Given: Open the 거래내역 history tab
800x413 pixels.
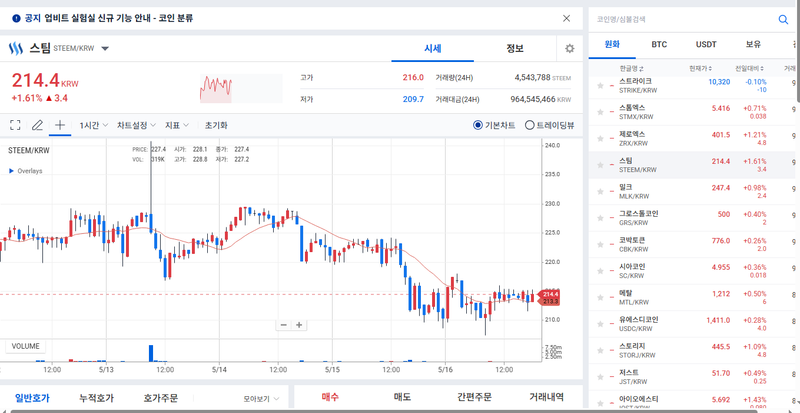Looking at the screenshot, I should coord(546,397).
